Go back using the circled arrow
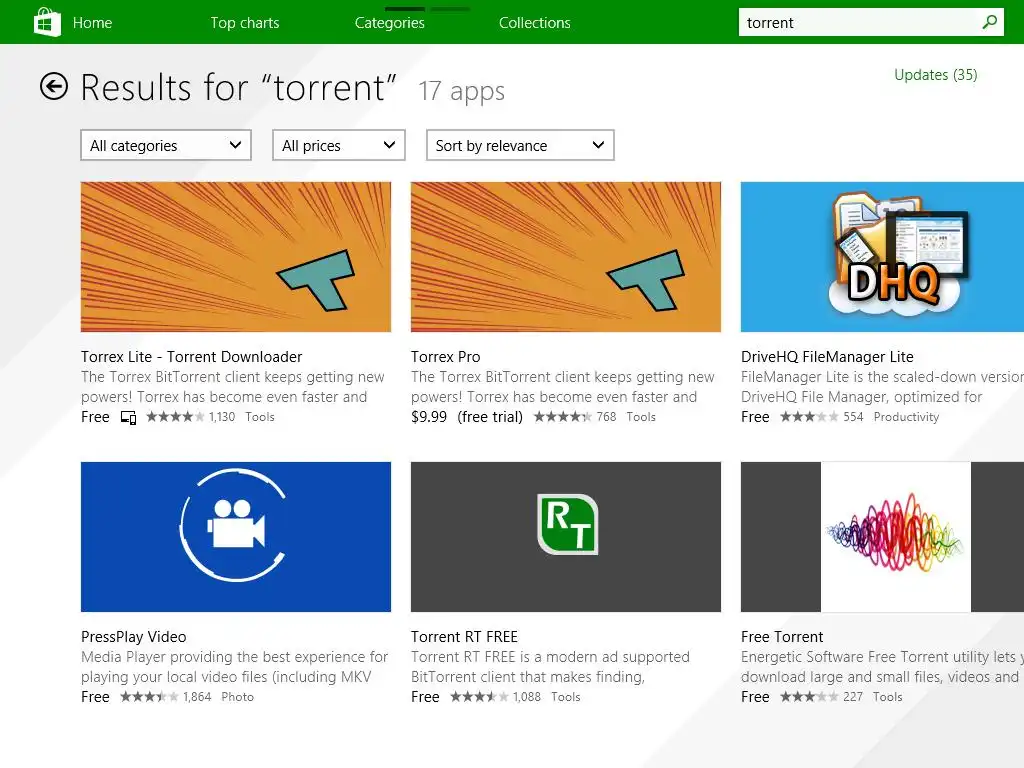1024x768 pixels. pos(54,86)
